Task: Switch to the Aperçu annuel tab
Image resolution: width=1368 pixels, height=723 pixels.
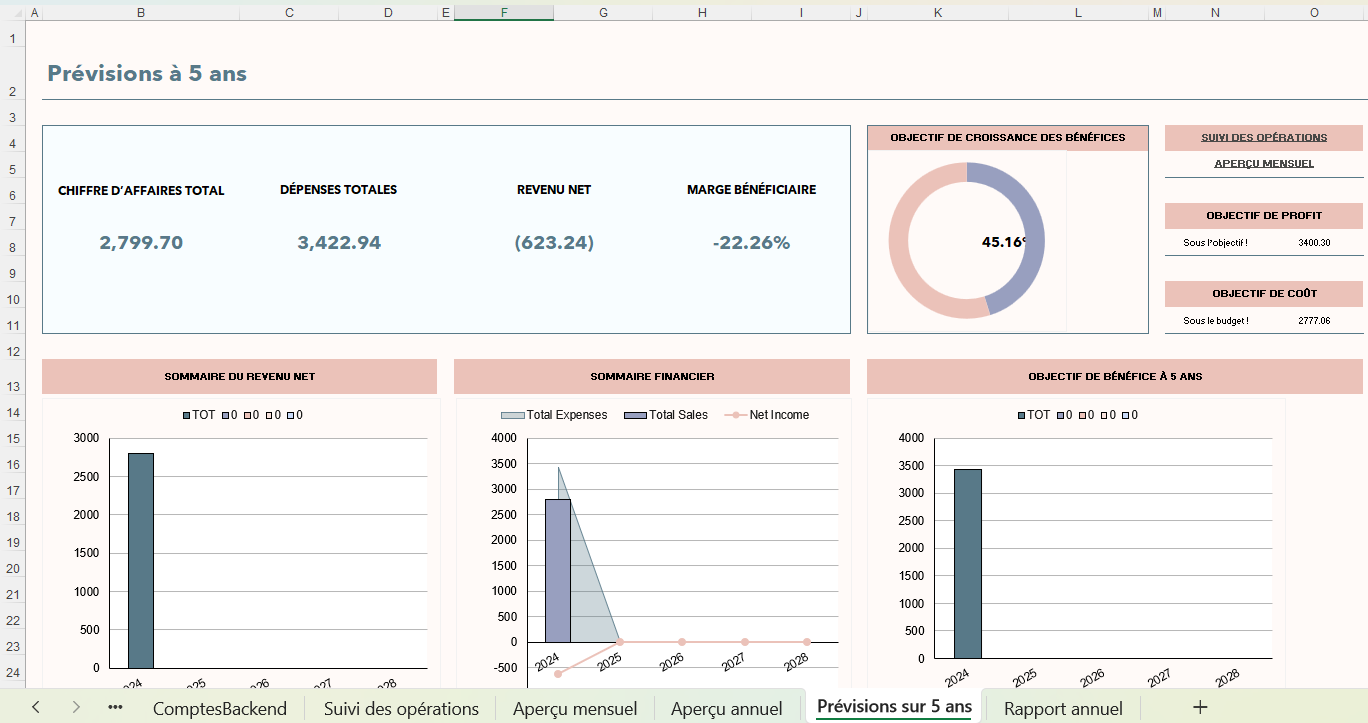Action: coord(727,707)
